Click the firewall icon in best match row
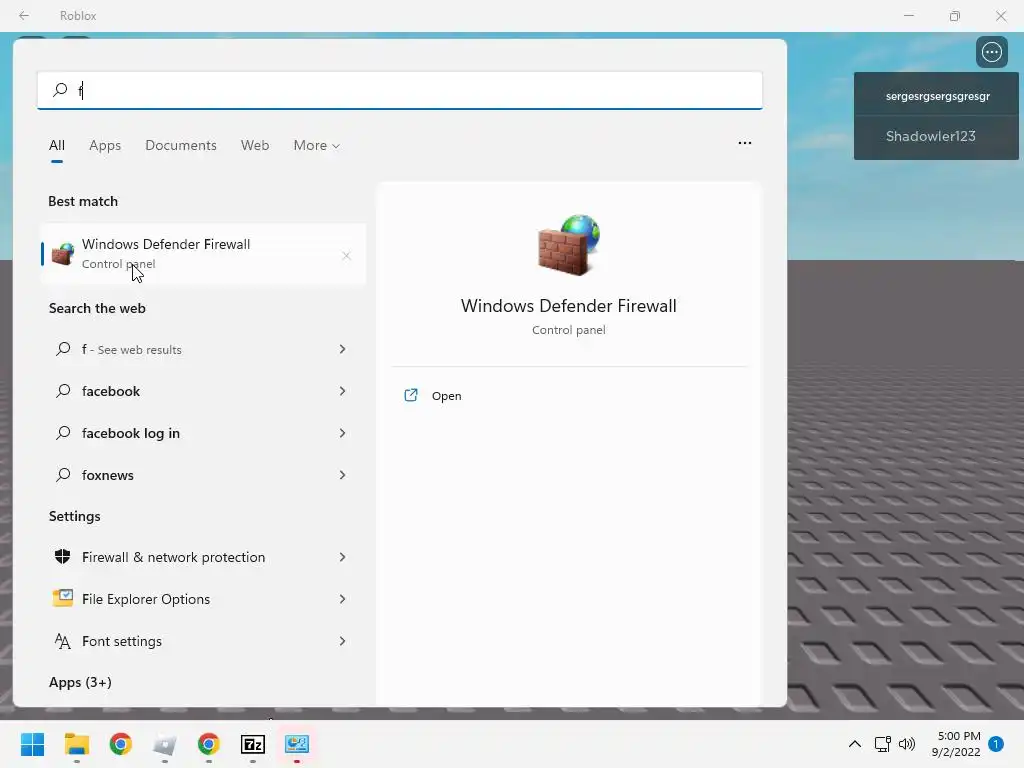The width and height of the screenshot is (1024, 768). (x=63, y=254)
